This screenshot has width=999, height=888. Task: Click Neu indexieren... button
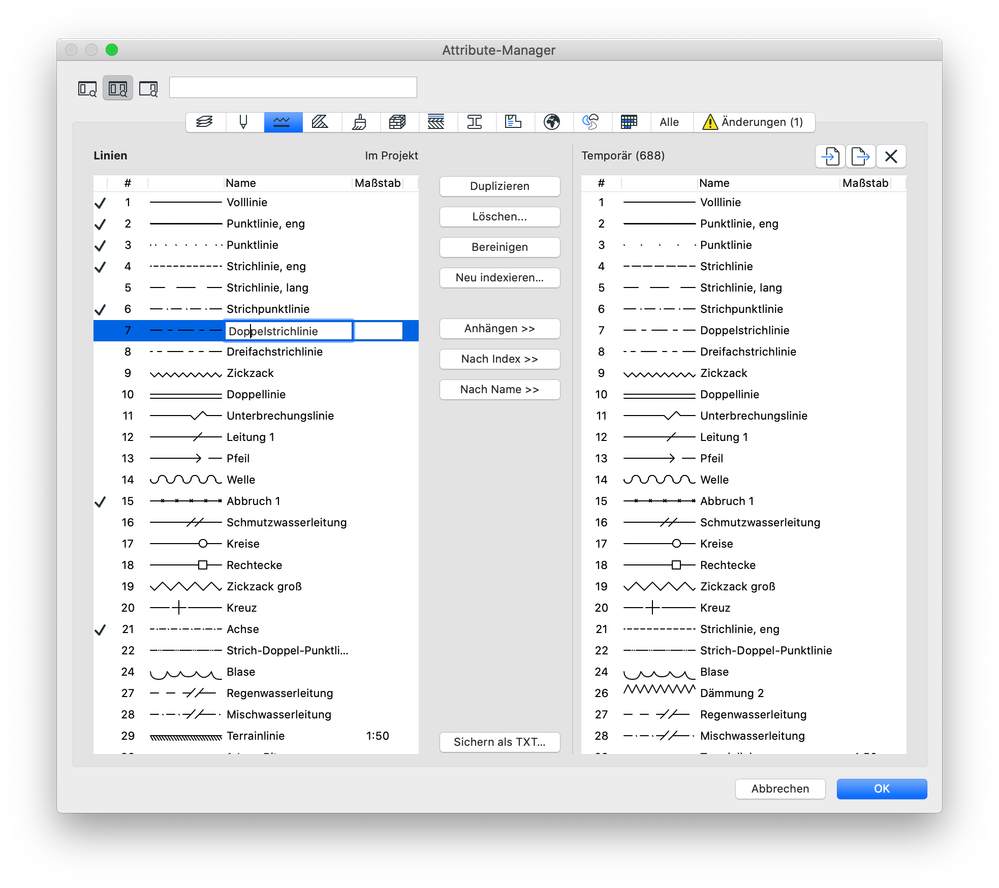coord(500,278)
